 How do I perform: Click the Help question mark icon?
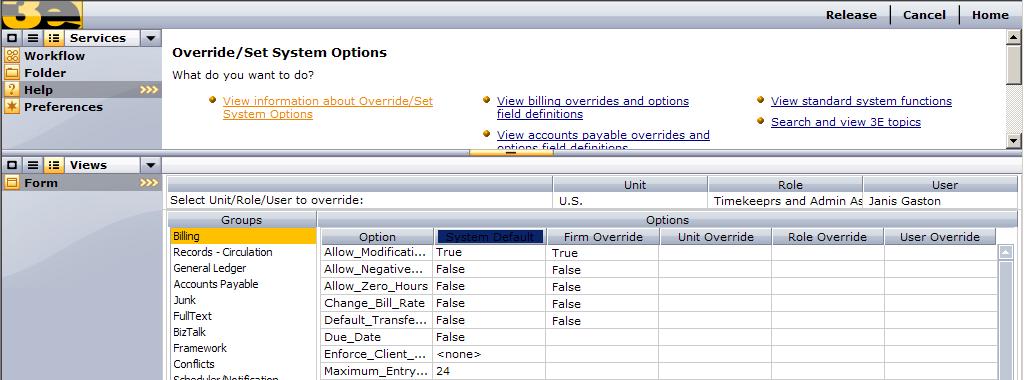12,89
